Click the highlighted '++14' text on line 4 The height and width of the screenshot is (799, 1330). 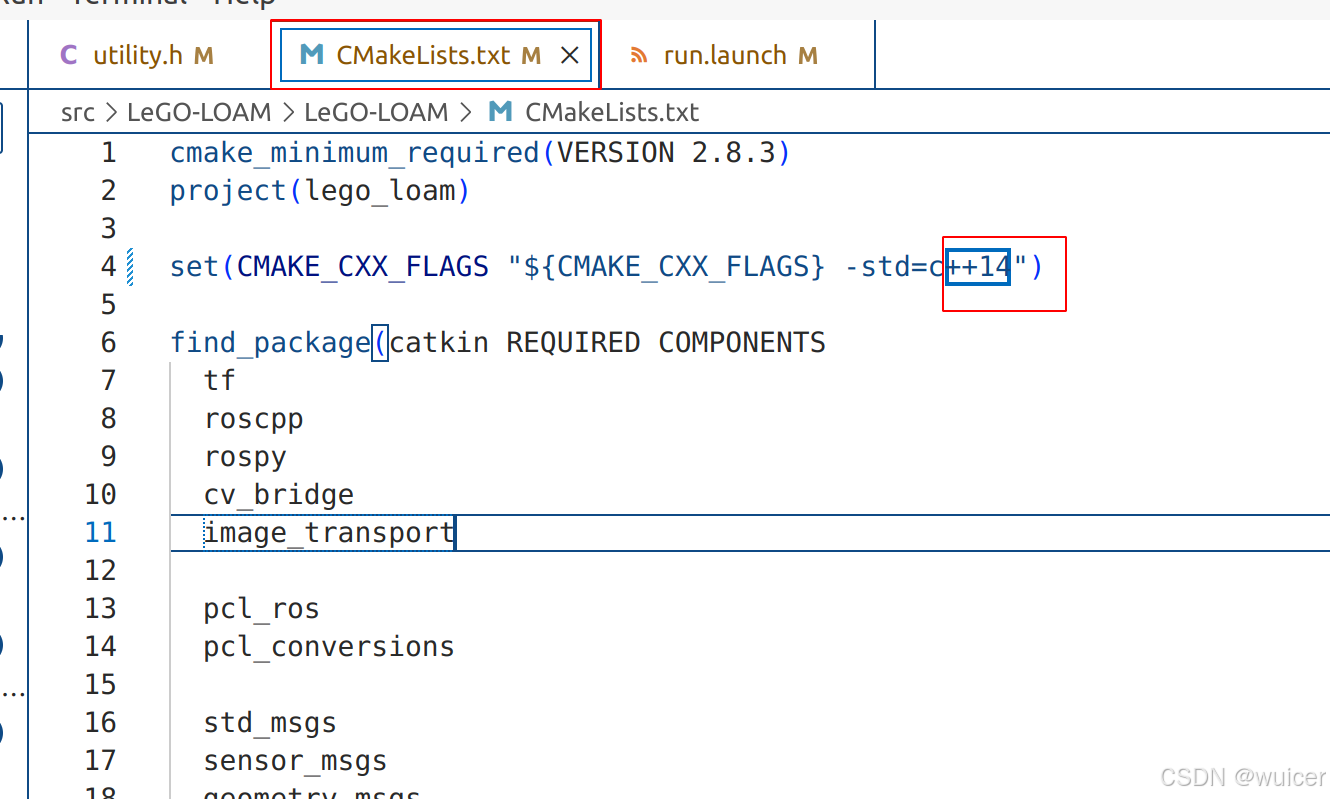[978, 267]
